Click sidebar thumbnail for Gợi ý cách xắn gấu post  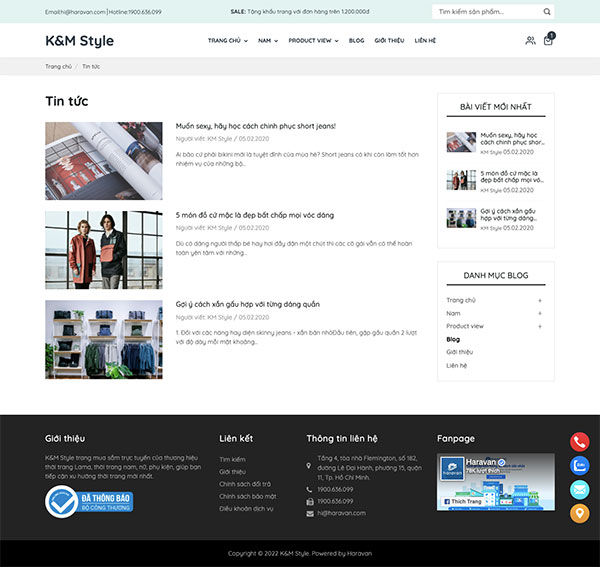click(461, 218)
